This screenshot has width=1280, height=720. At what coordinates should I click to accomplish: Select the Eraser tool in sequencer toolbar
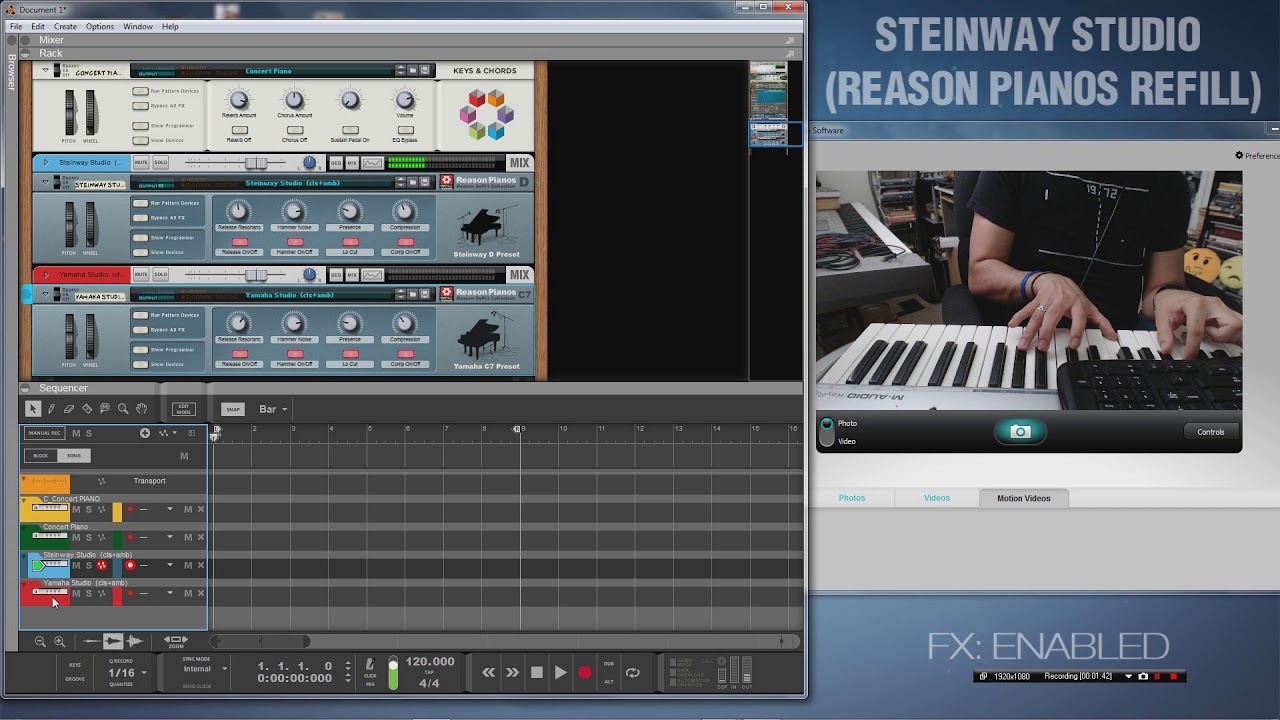tap(69, 408)
